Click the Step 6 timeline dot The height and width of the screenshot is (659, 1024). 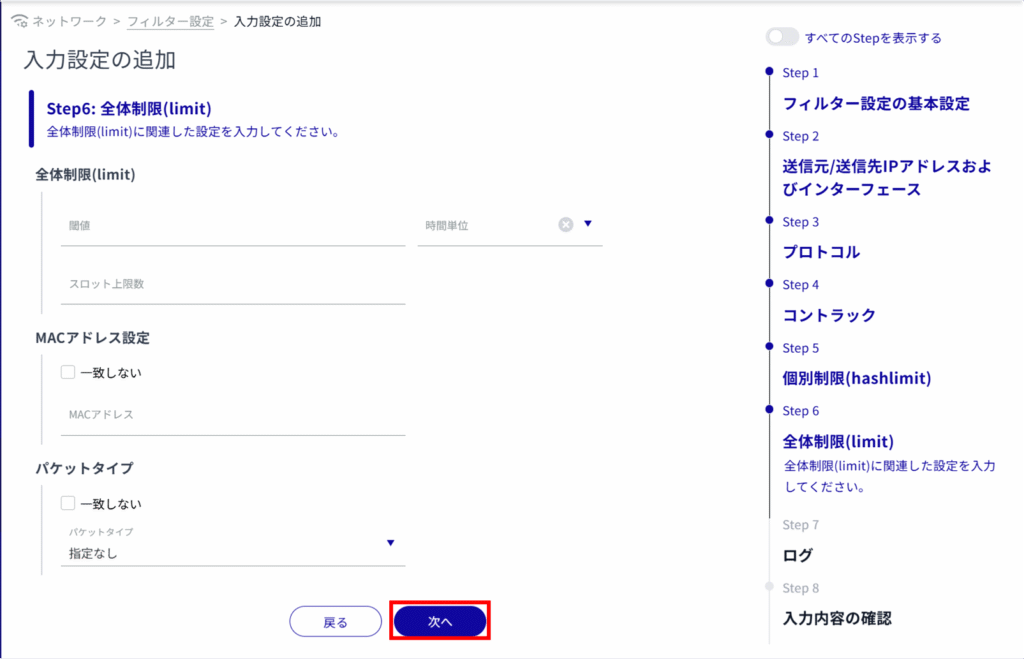(768, 409)
